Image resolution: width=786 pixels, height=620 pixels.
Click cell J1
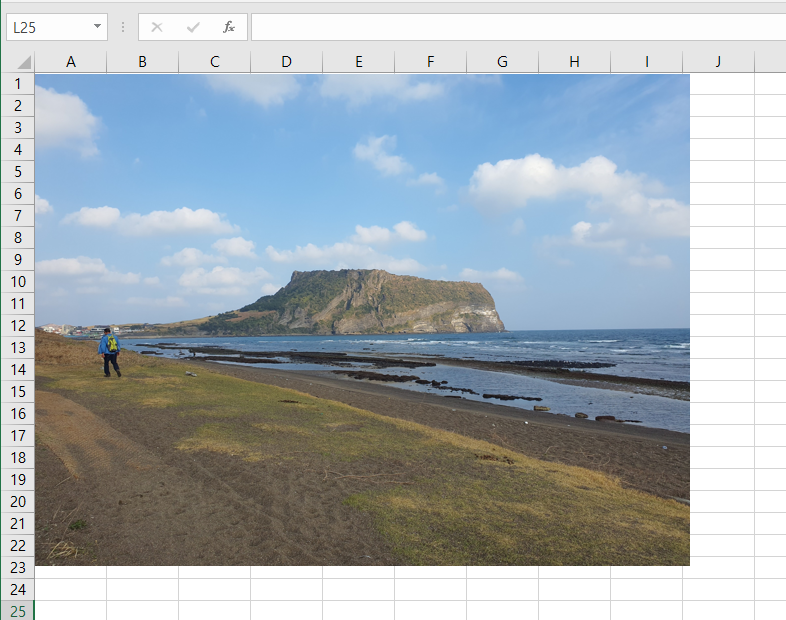(722, 84)
